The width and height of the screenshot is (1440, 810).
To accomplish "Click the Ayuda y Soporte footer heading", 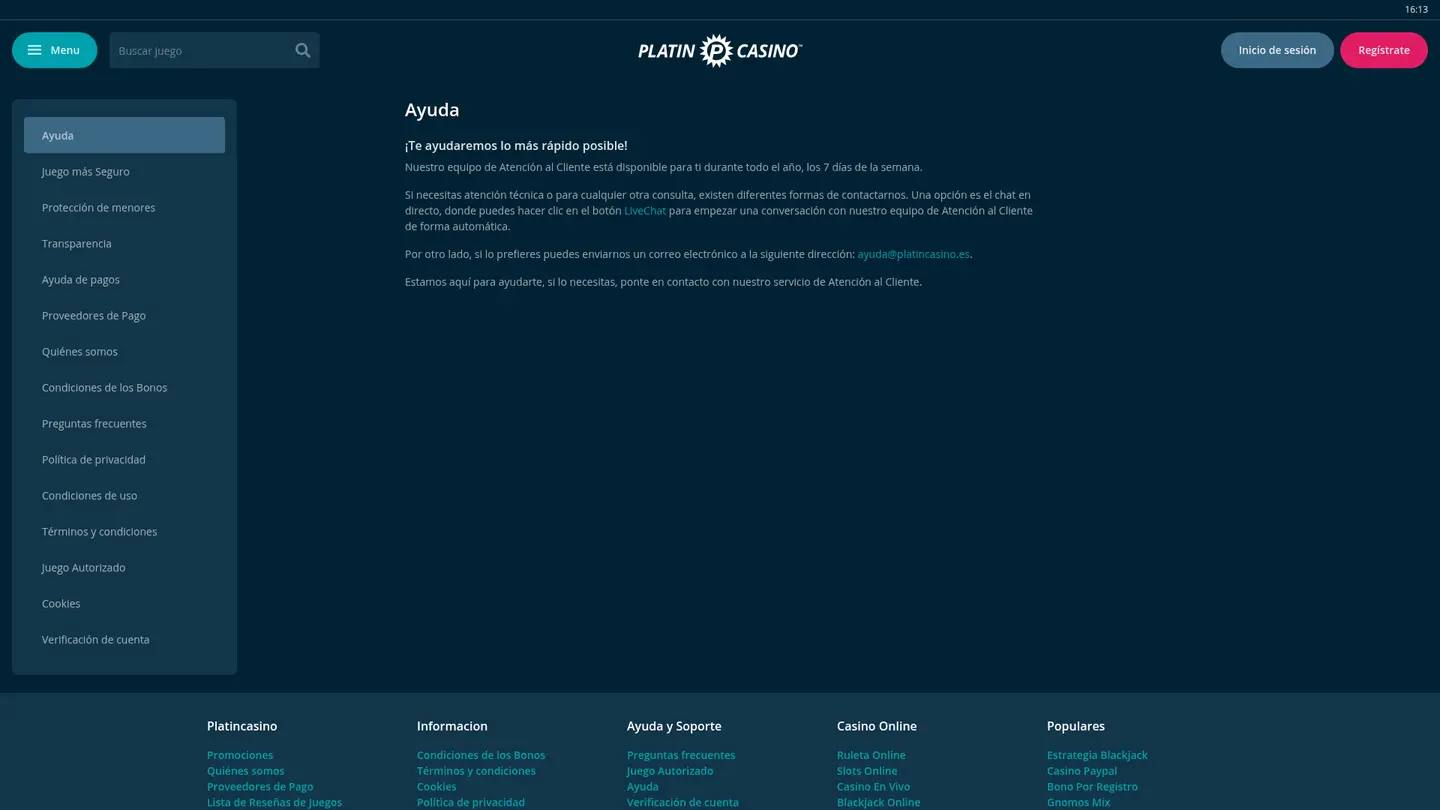I will [x=674, y=726].
